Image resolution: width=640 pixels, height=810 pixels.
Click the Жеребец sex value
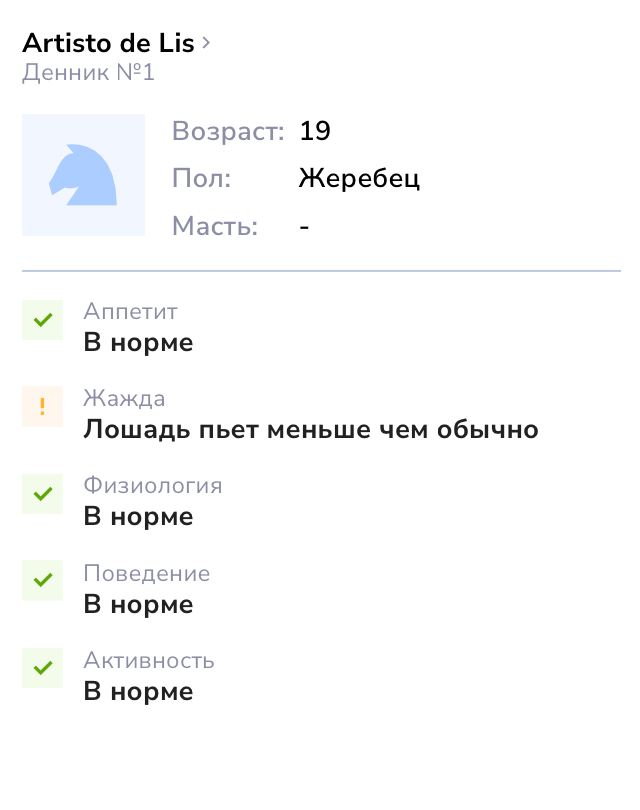[x=359, y=179]
